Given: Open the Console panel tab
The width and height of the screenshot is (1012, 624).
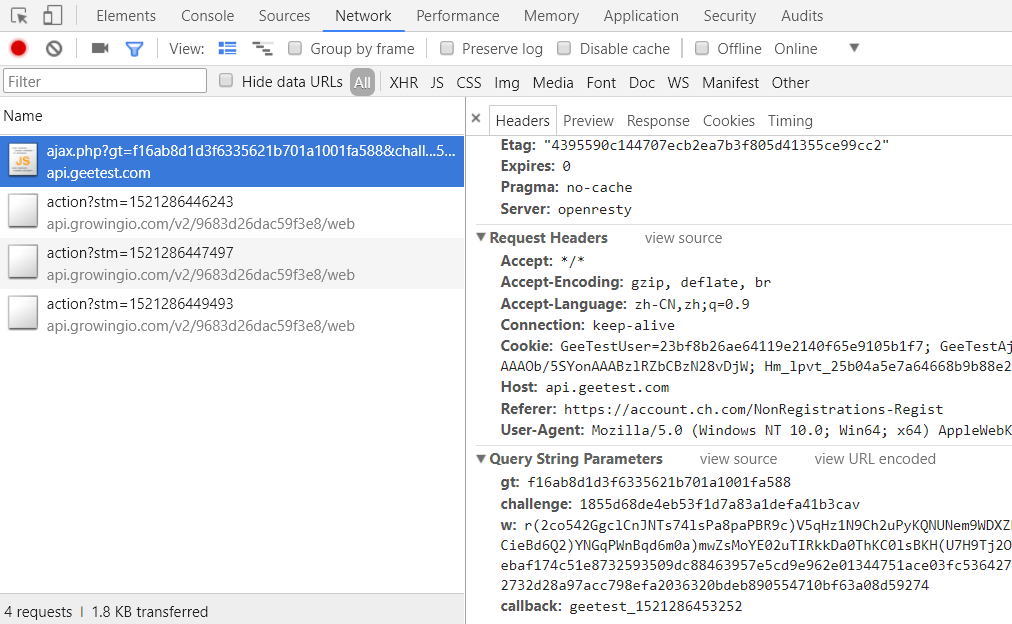Looking at the screenshot, I should click(207, 15).
